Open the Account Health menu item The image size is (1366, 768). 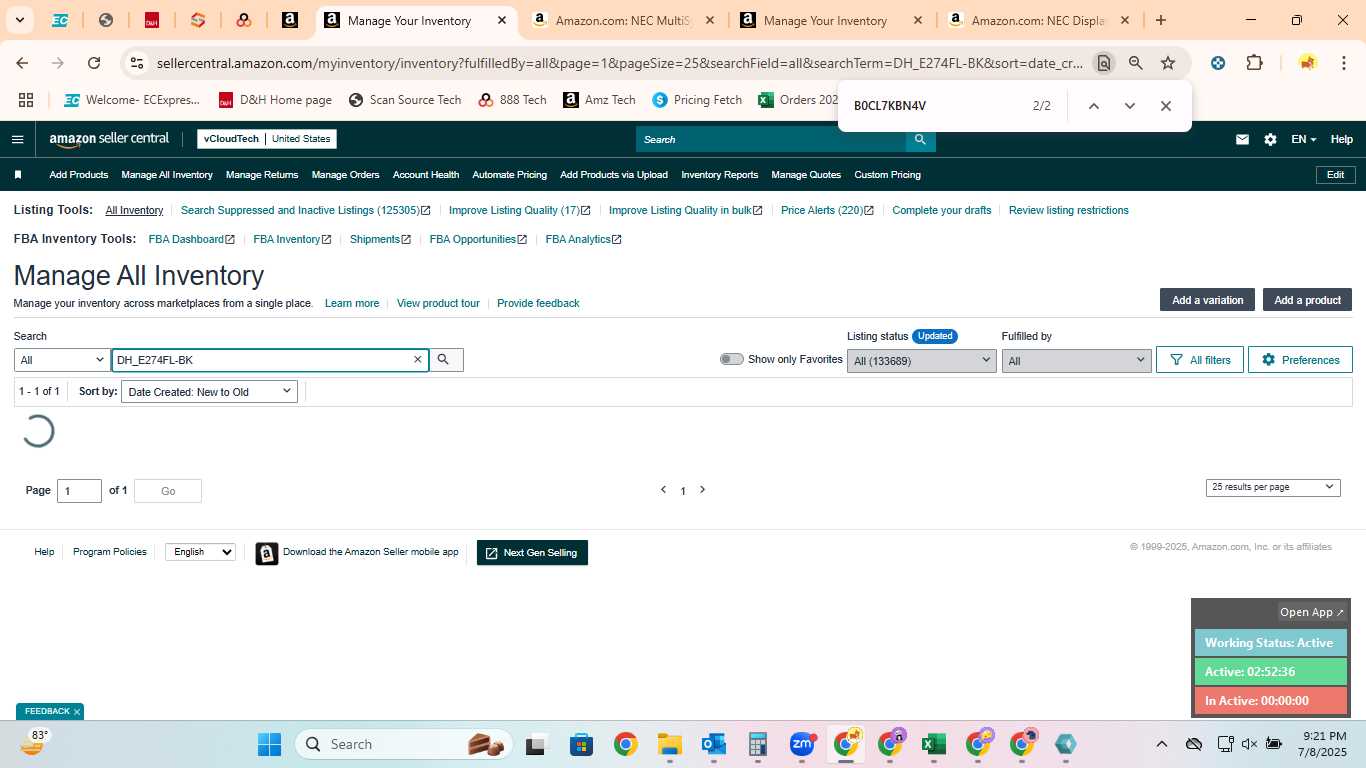[x=426, y=175]
